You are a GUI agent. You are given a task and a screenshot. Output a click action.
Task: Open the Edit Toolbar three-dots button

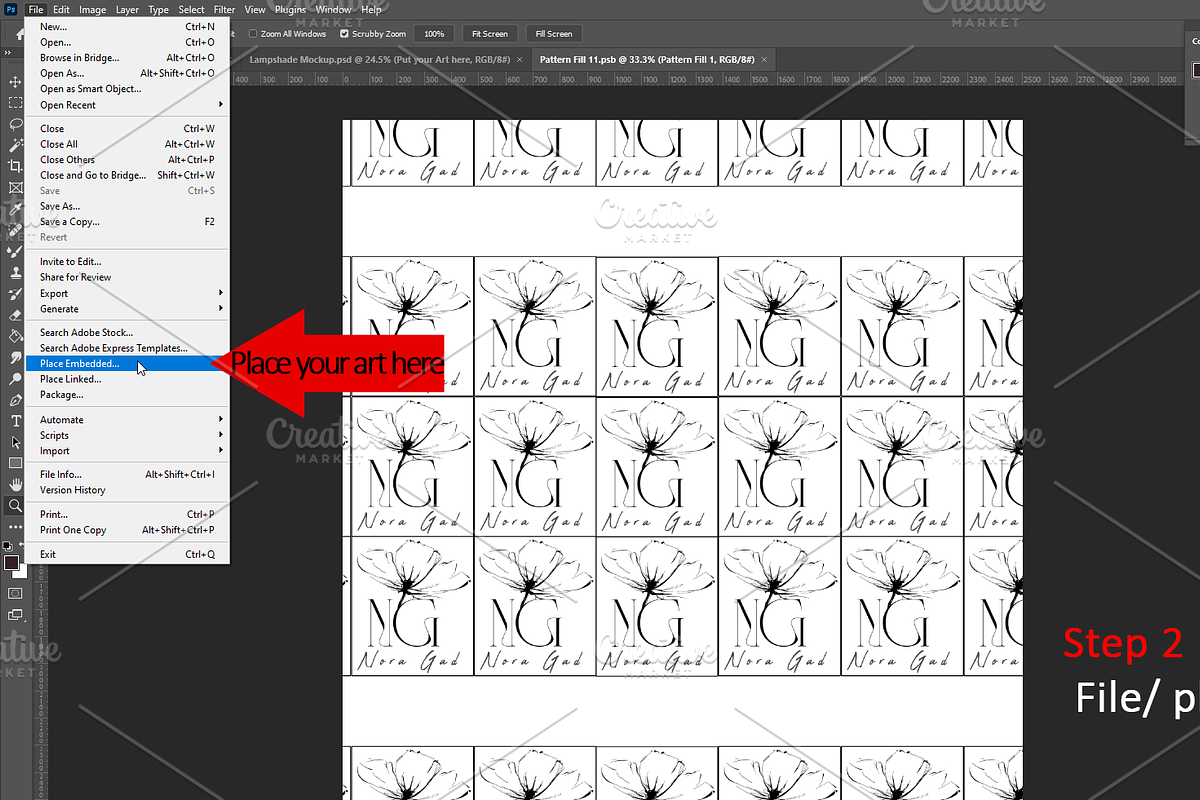coord(15,526)
